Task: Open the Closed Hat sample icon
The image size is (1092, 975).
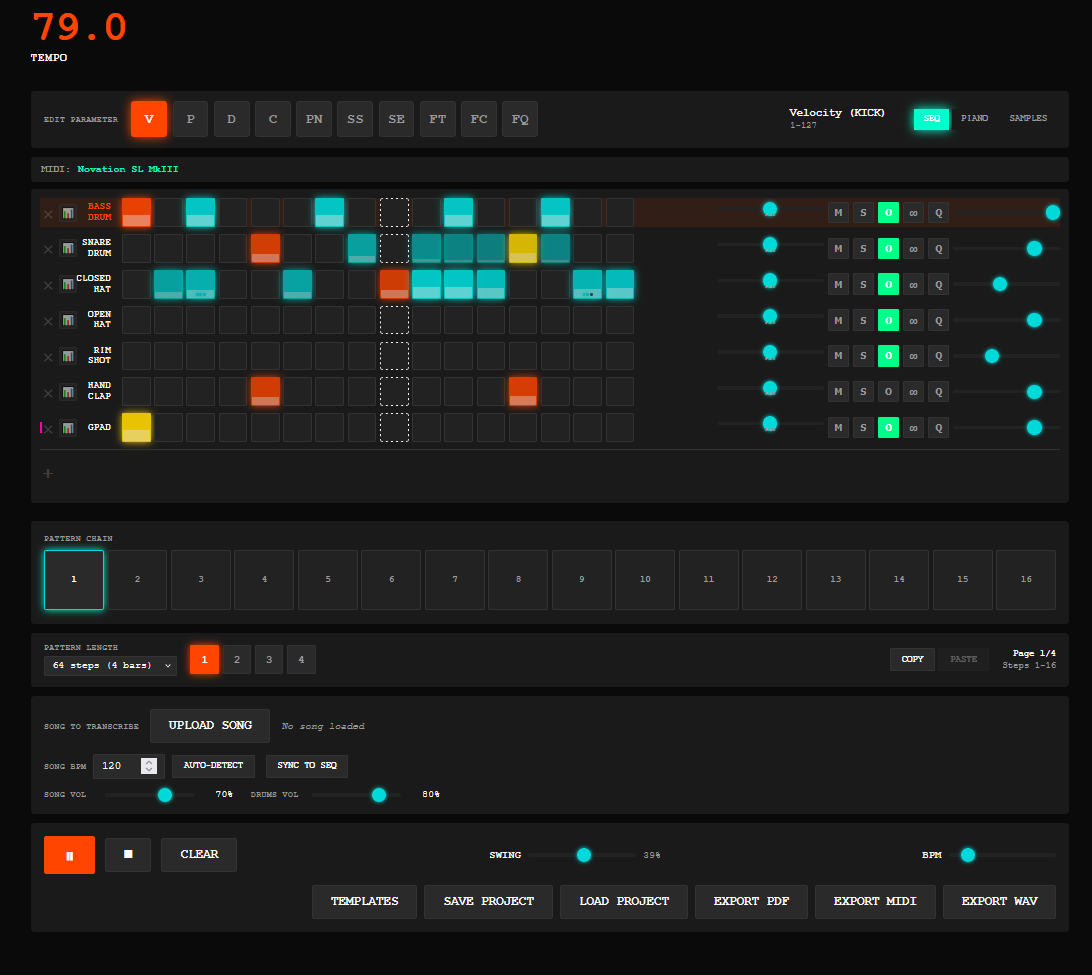Action: [x=68, y=284]
